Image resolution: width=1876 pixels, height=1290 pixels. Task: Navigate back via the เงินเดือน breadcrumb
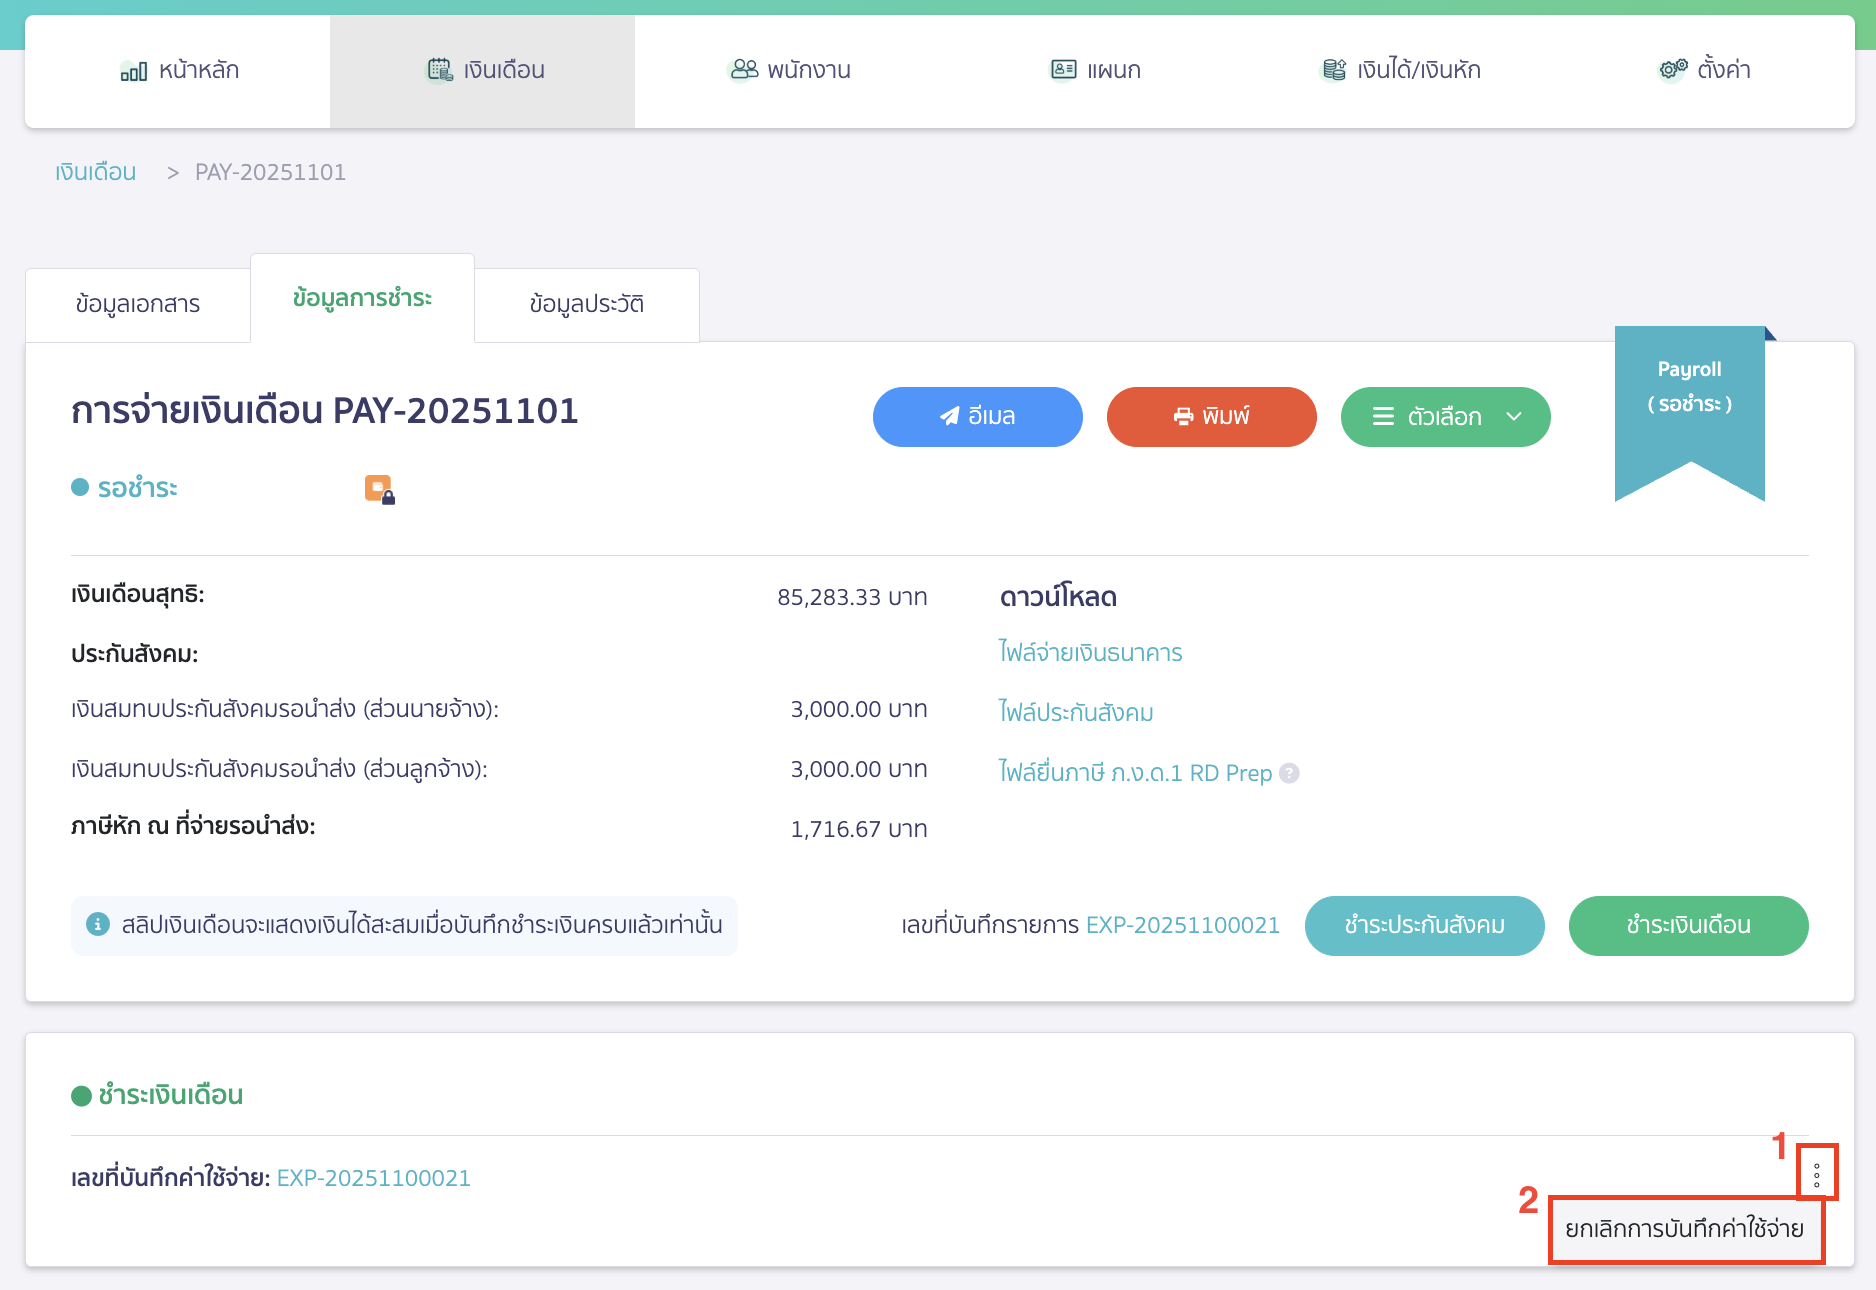click(x=95, y=171)
